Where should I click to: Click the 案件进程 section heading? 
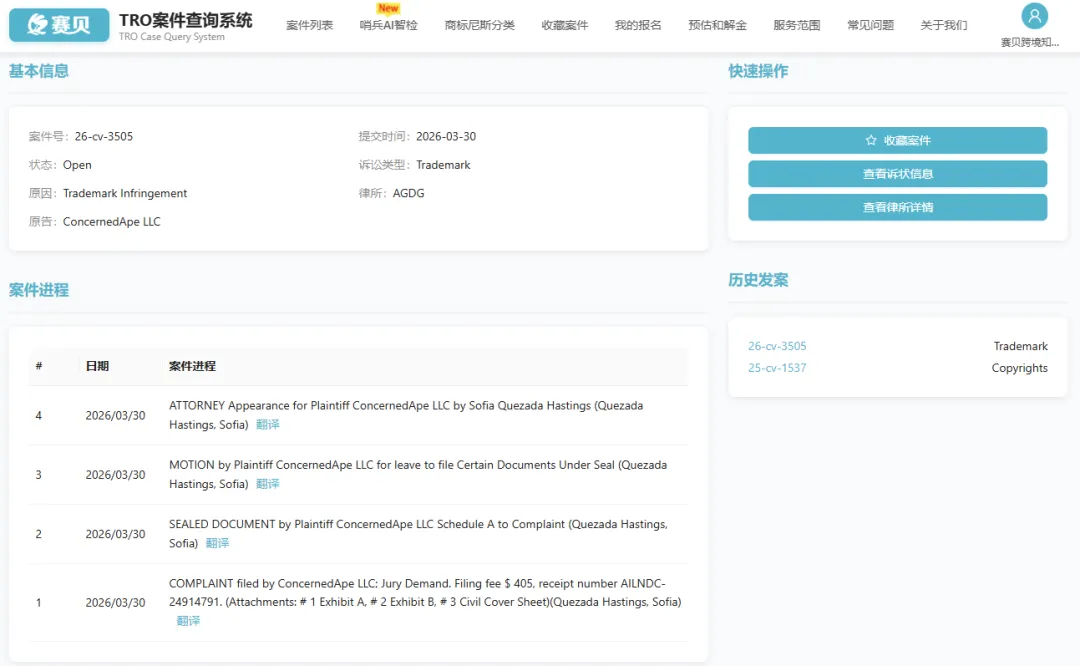coord(39,290)
